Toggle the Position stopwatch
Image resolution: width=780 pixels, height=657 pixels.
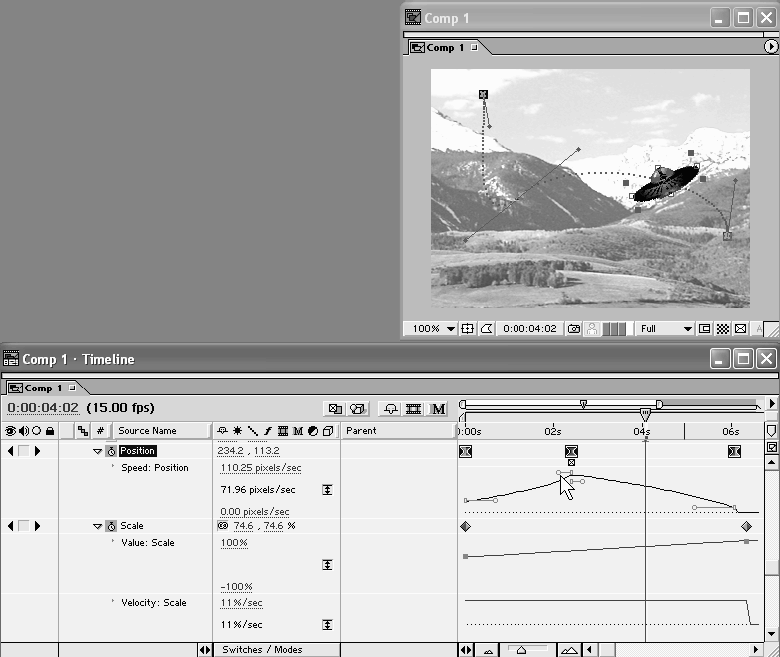click(112, 451)
